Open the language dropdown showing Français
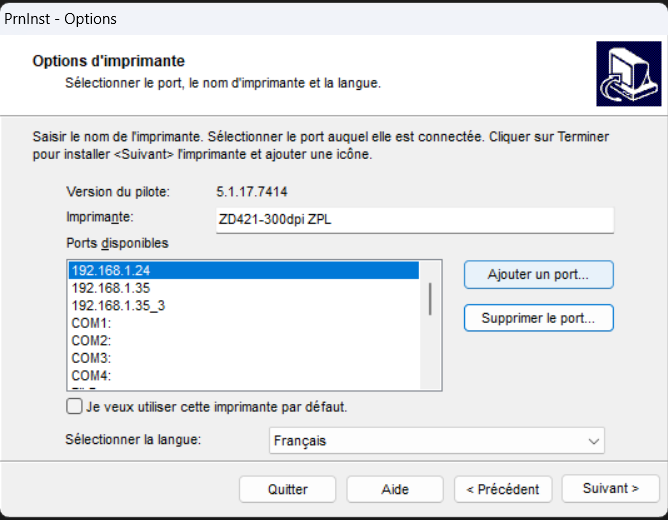 click(x=437, y=440)
